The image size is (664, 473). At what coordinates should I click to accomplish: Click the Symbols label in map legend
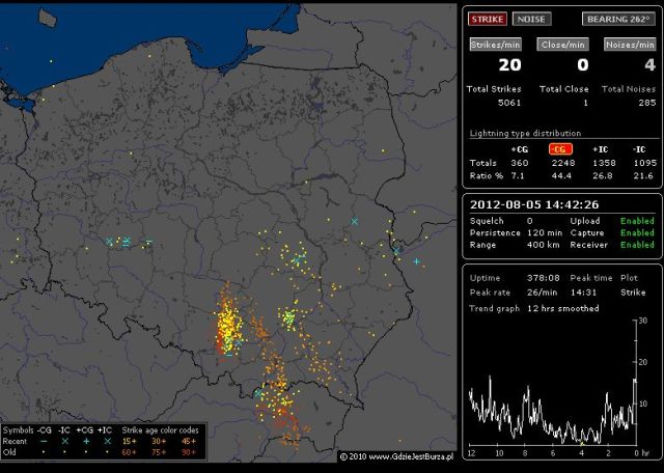18,430
